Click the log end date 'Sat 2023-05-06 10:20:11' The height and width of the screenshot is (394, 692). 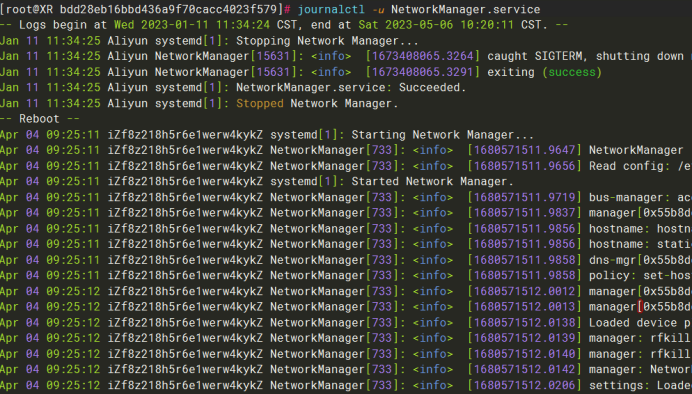tap(436, 25)
